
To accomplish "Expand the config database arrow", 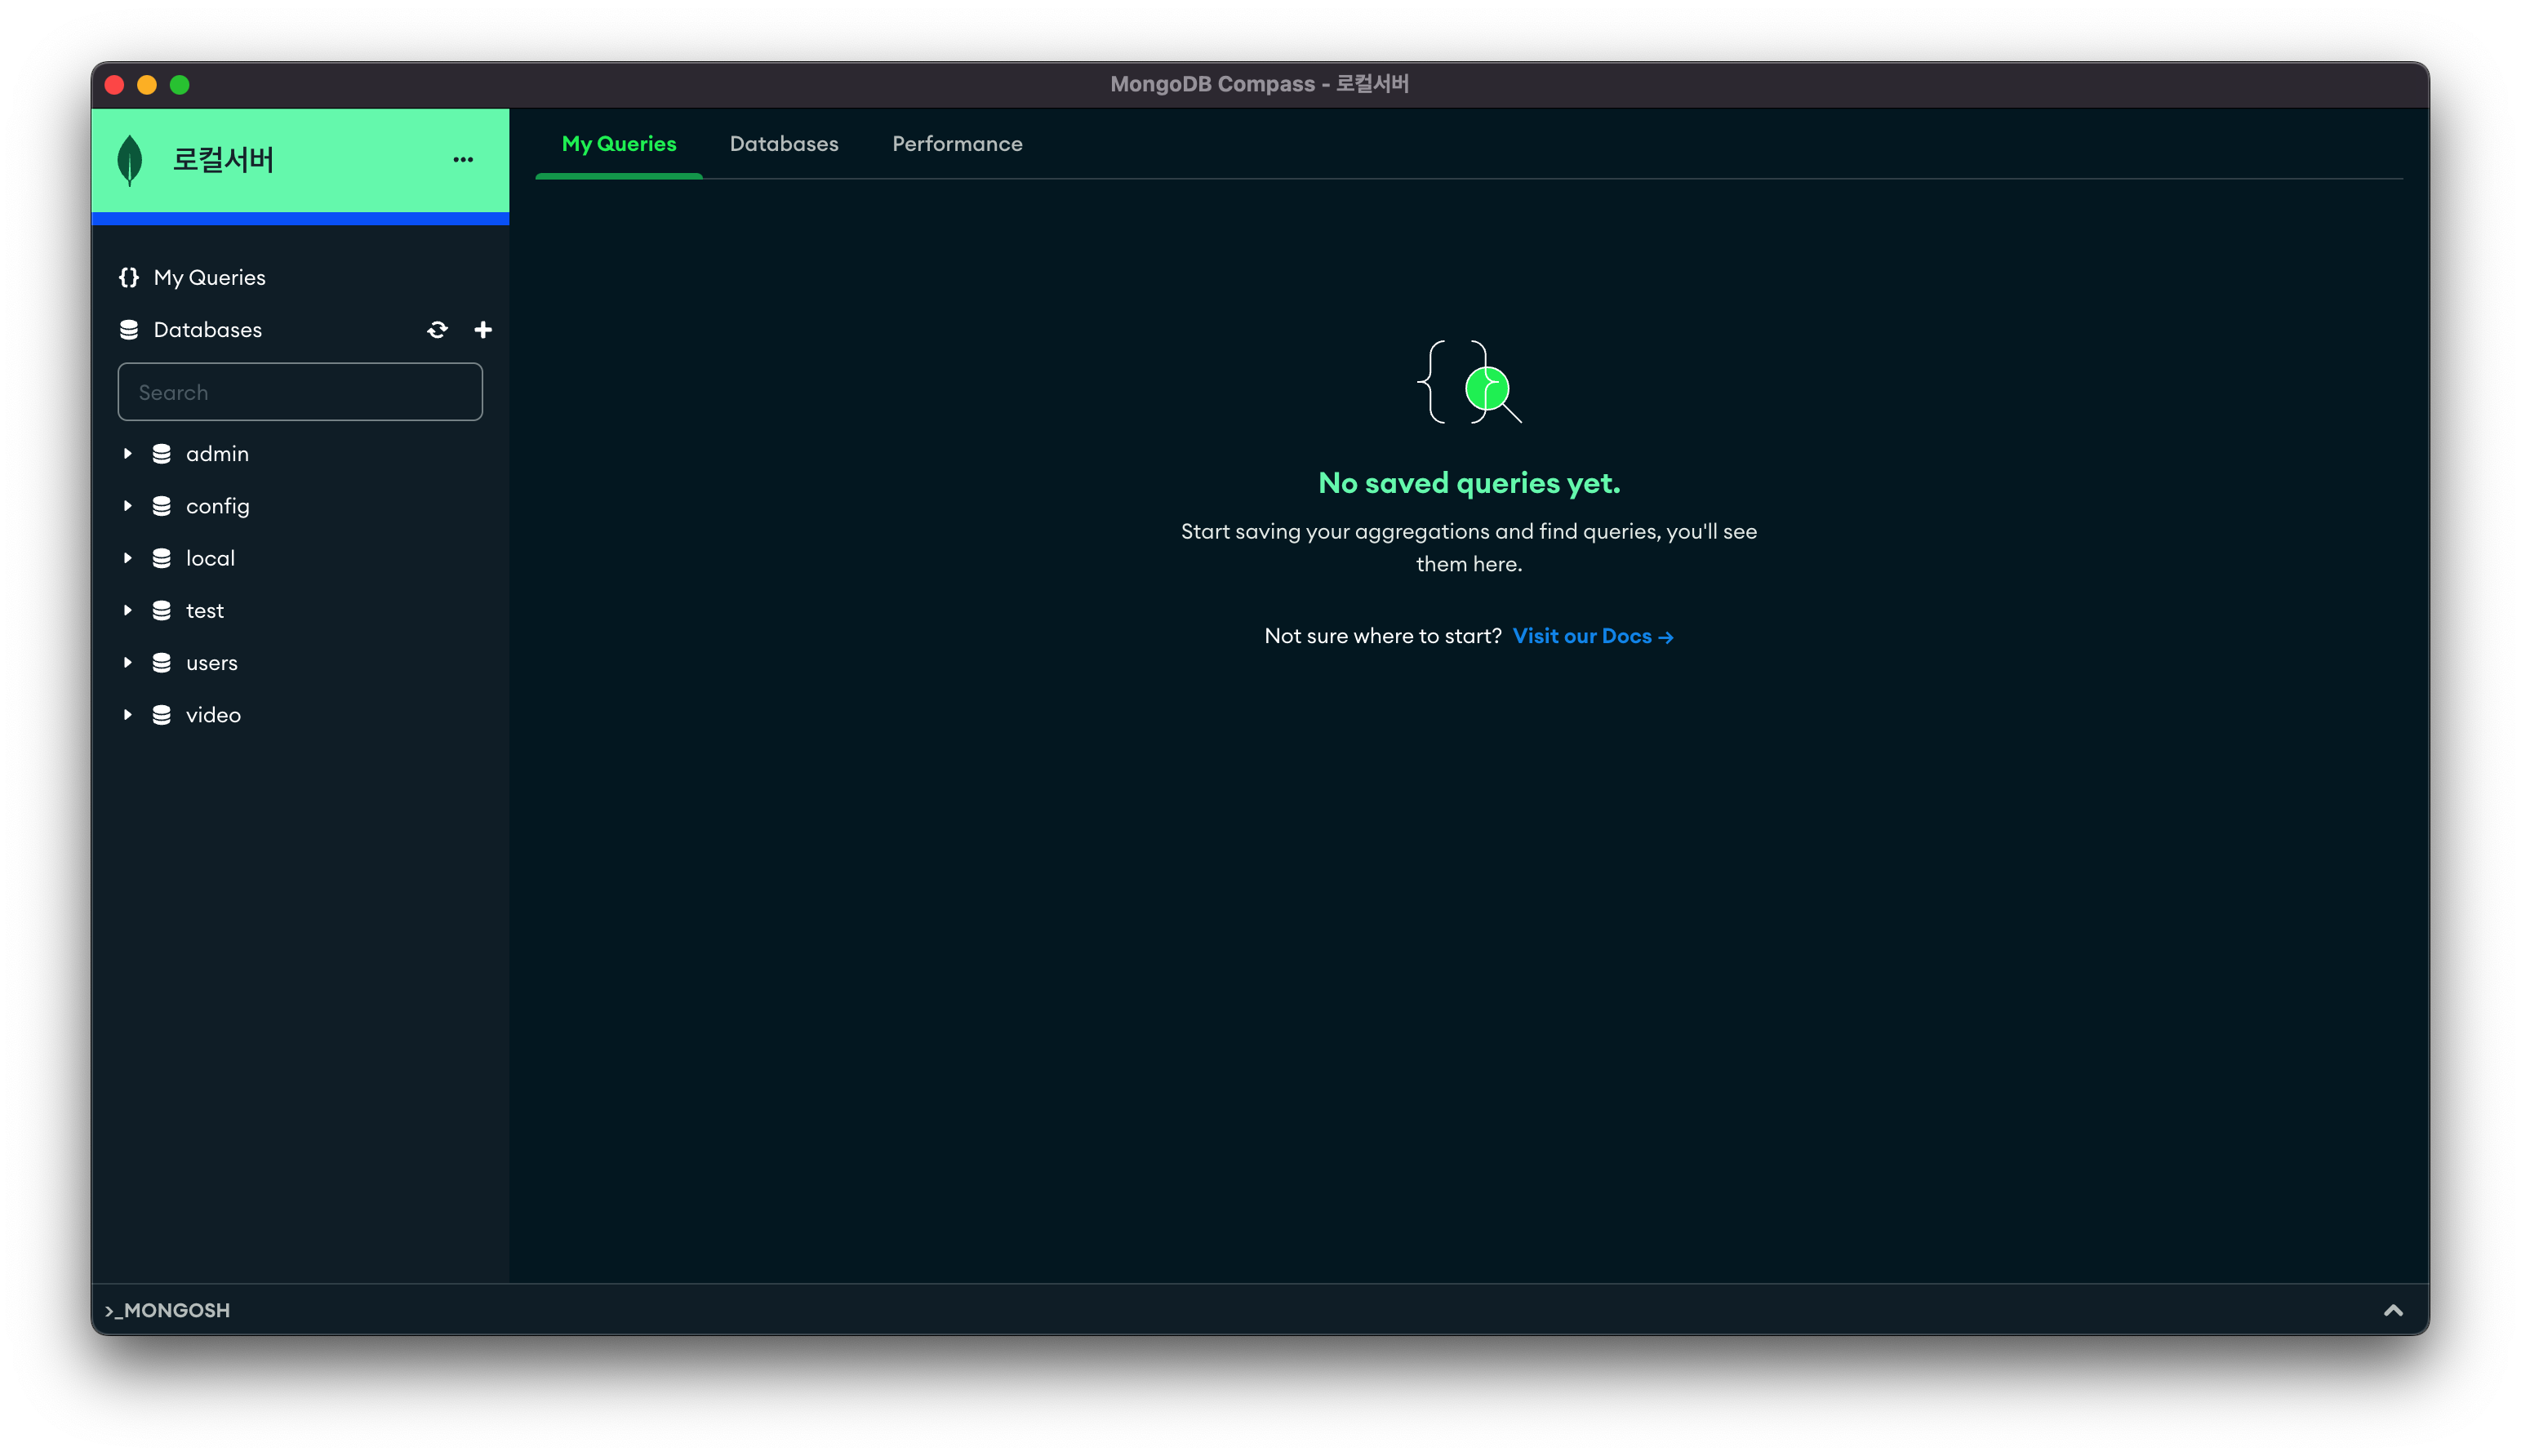I will pos(128,506).
